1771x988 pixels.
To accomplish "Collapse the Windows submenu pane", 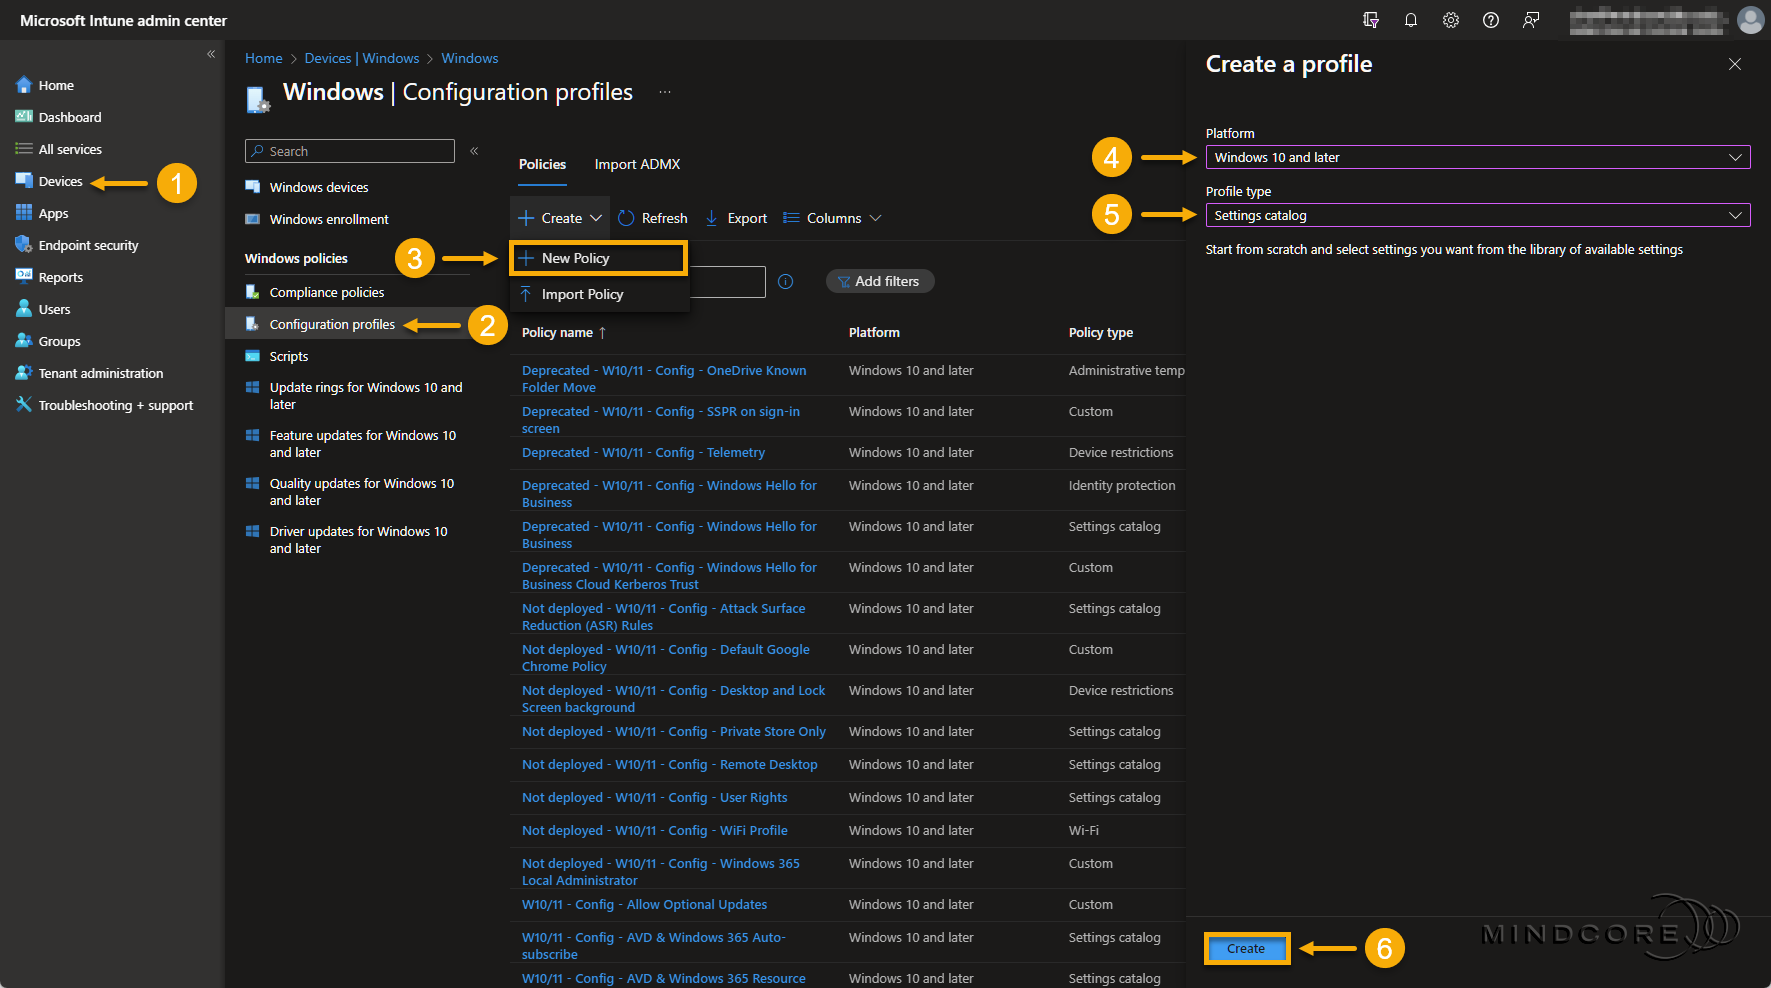I will [474, 151].
